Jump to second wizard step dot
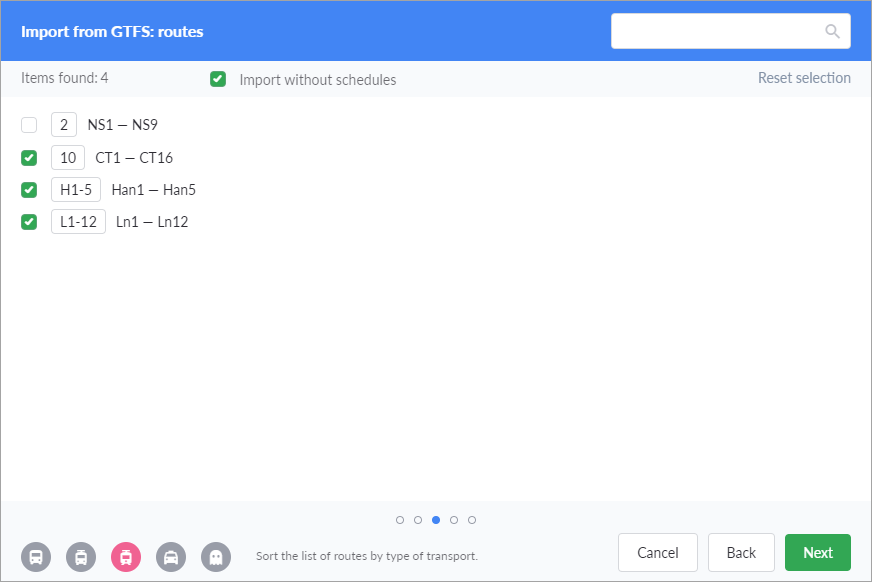 [x=418, y=520]
